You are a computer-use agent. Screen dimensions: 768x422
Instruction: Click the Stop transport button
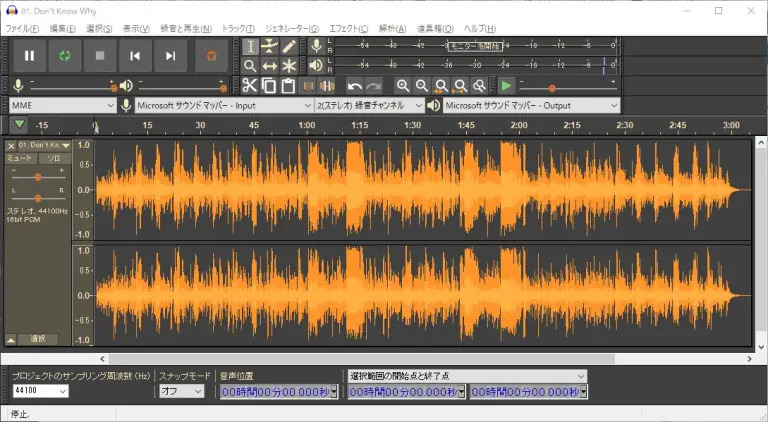point(100,56)
